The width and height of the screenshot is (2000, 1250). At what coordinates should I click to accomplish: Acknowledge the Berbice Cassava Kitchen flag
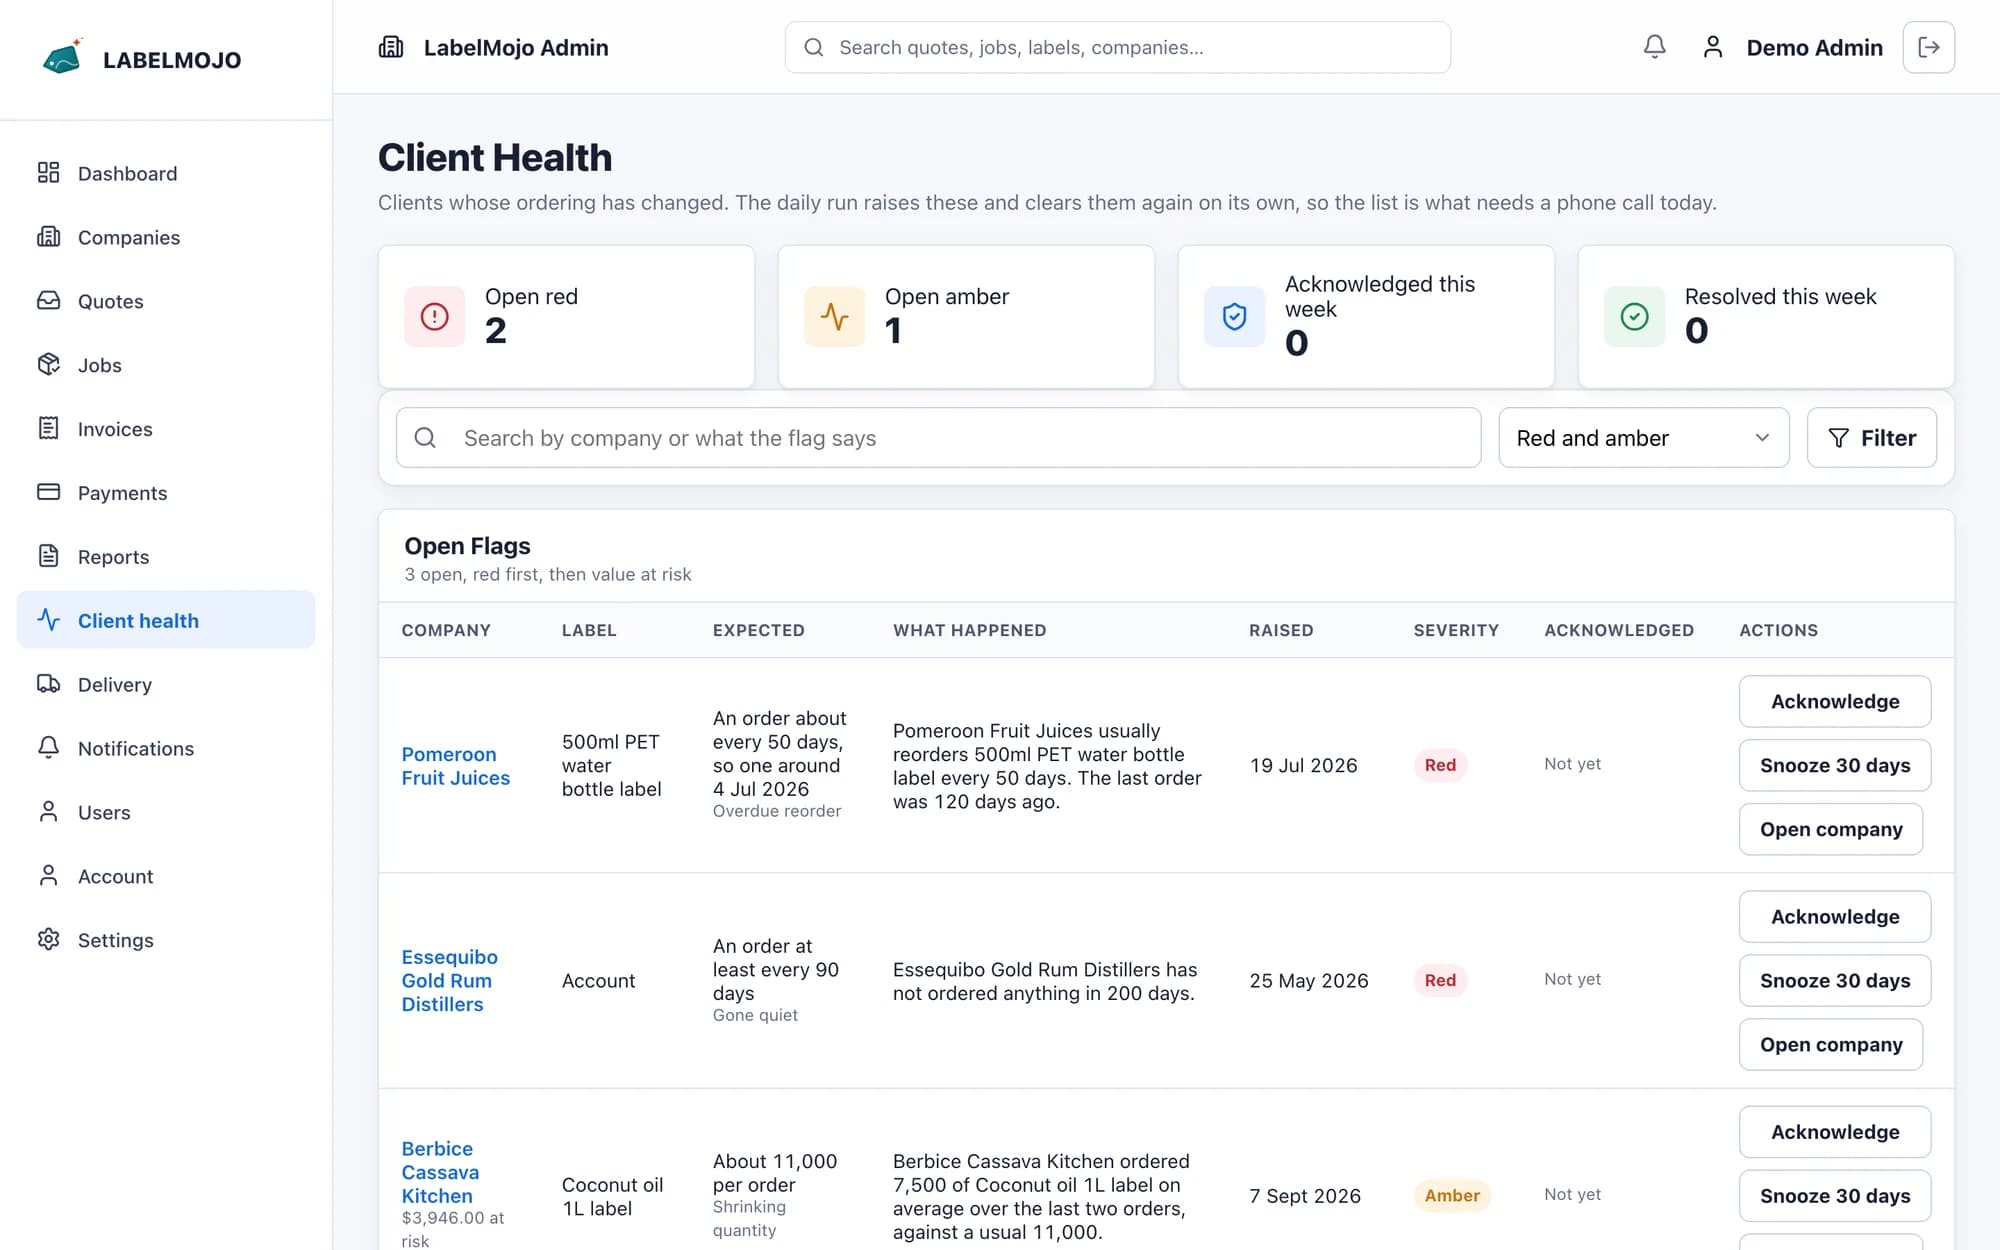tap(1834, 1132)
